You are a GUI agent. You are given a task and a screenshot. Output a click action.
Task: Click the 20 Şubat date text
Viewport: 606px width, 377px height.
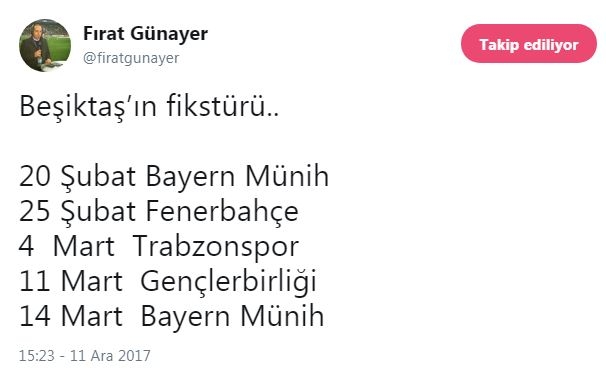(77, 177)
